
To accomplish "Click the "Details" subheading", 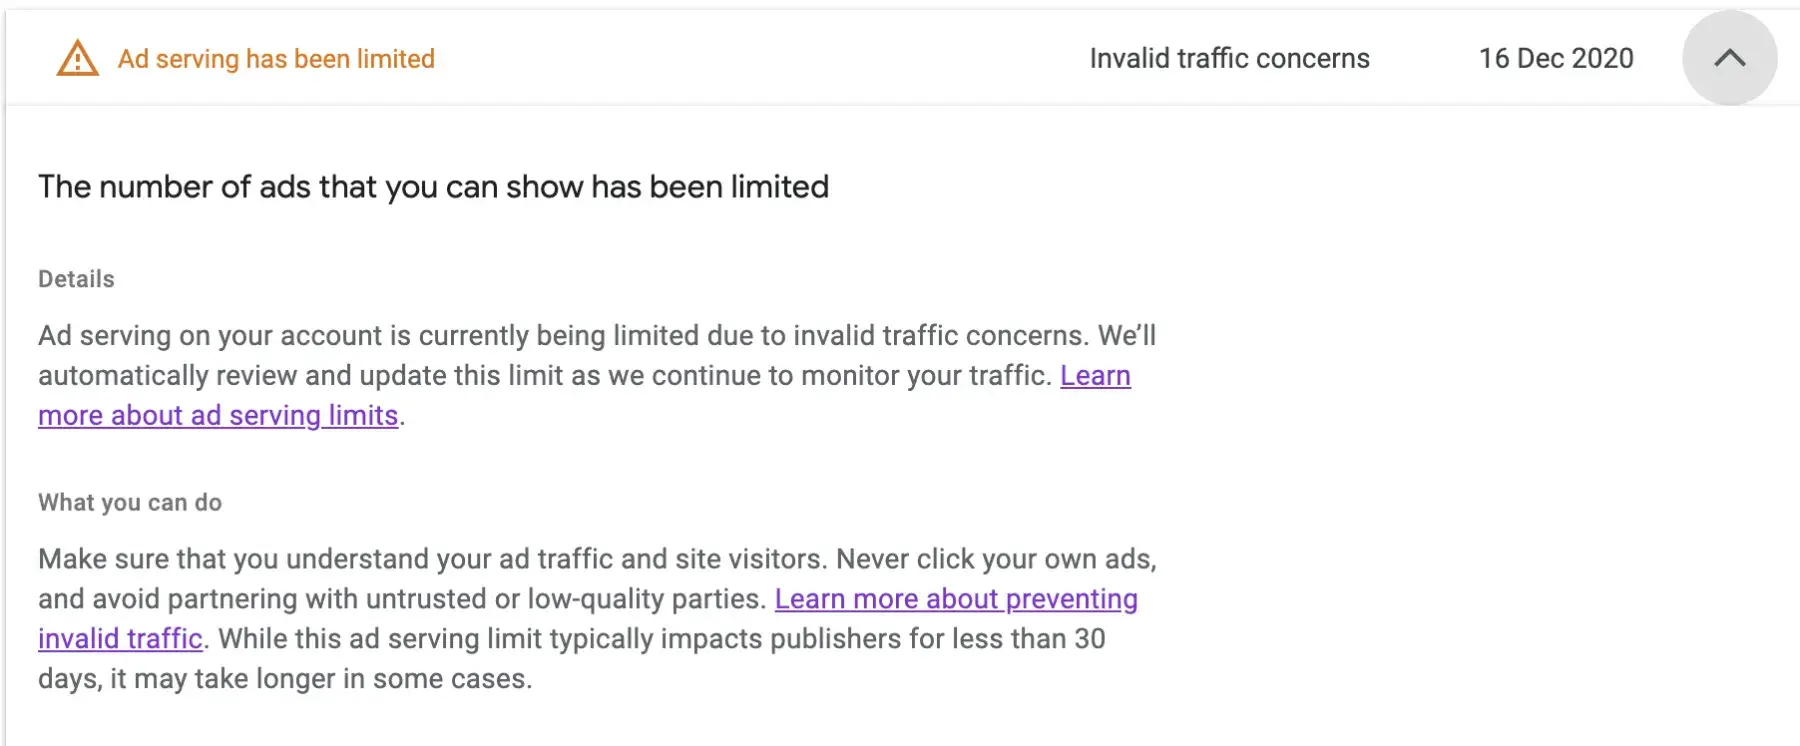I will (x=76, y=279).
